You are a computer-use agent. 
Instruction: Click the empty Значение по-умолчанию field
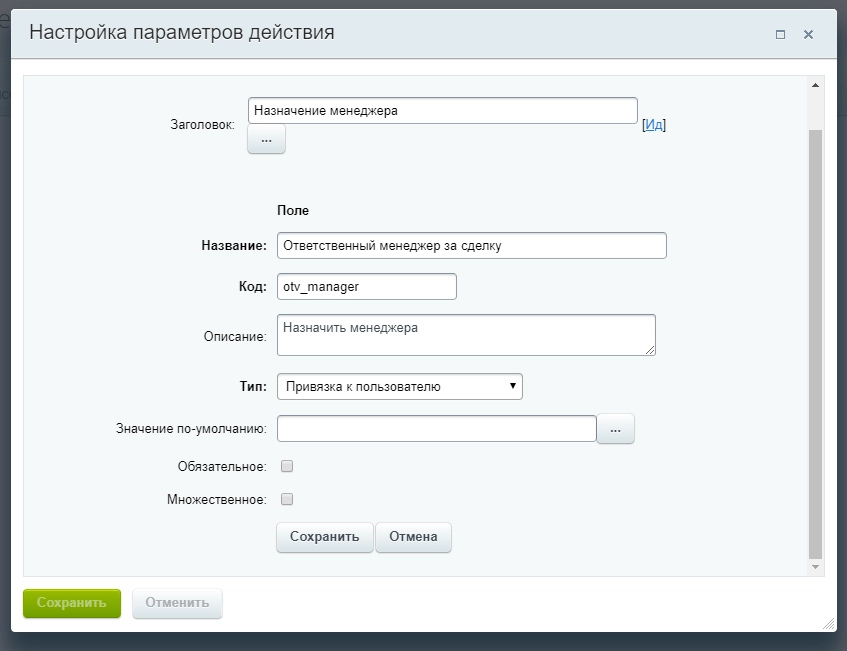point(435,428)
